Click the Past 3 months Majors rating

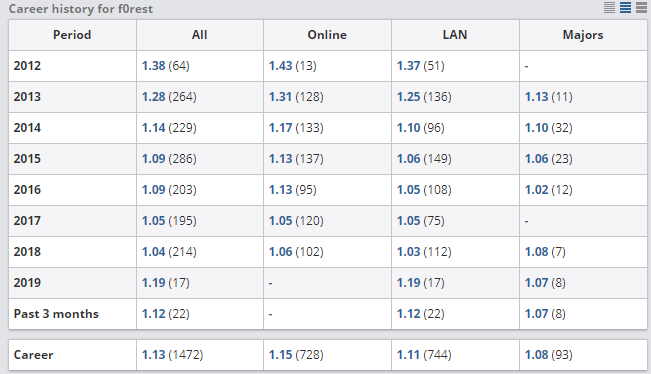point(536,314)
